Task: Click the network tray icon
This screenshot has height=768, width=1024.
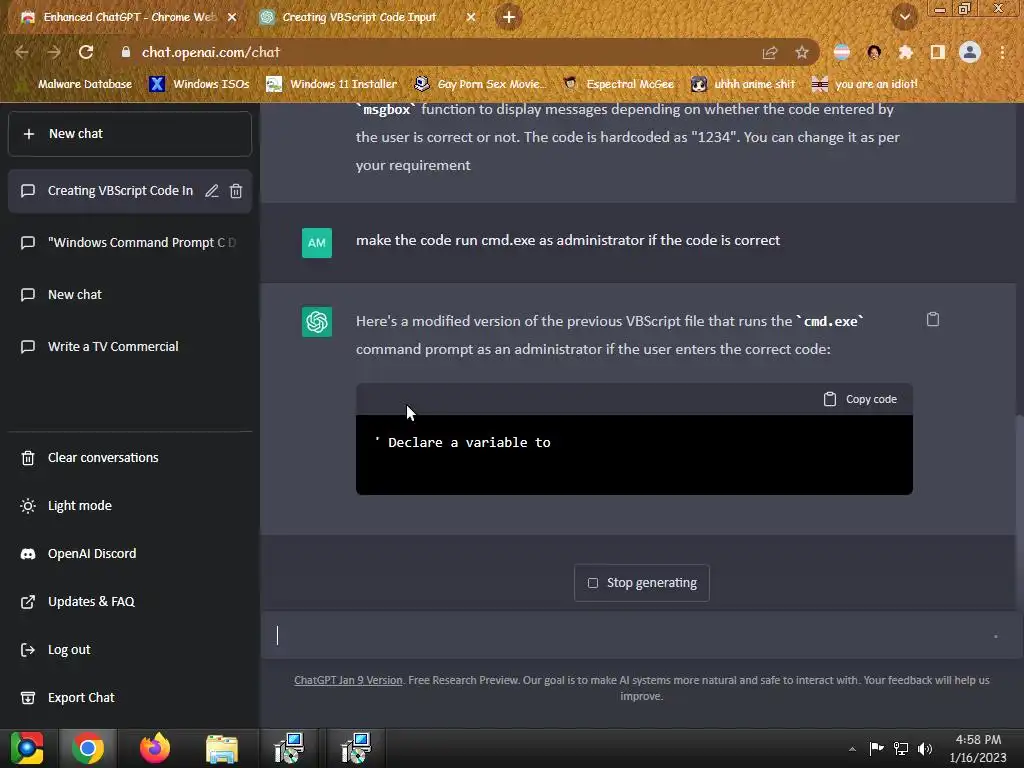Action: click(901, 748)
